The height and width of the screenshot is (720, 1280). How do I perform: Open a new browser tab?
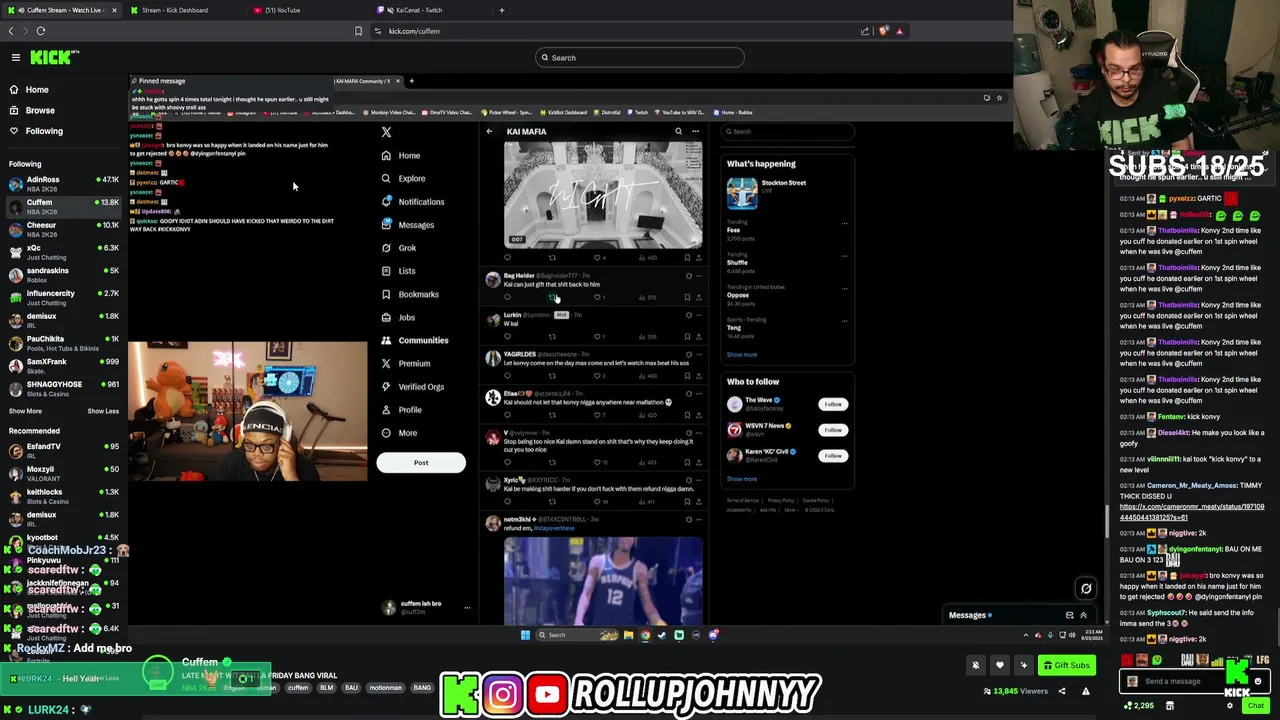[502, 10]
